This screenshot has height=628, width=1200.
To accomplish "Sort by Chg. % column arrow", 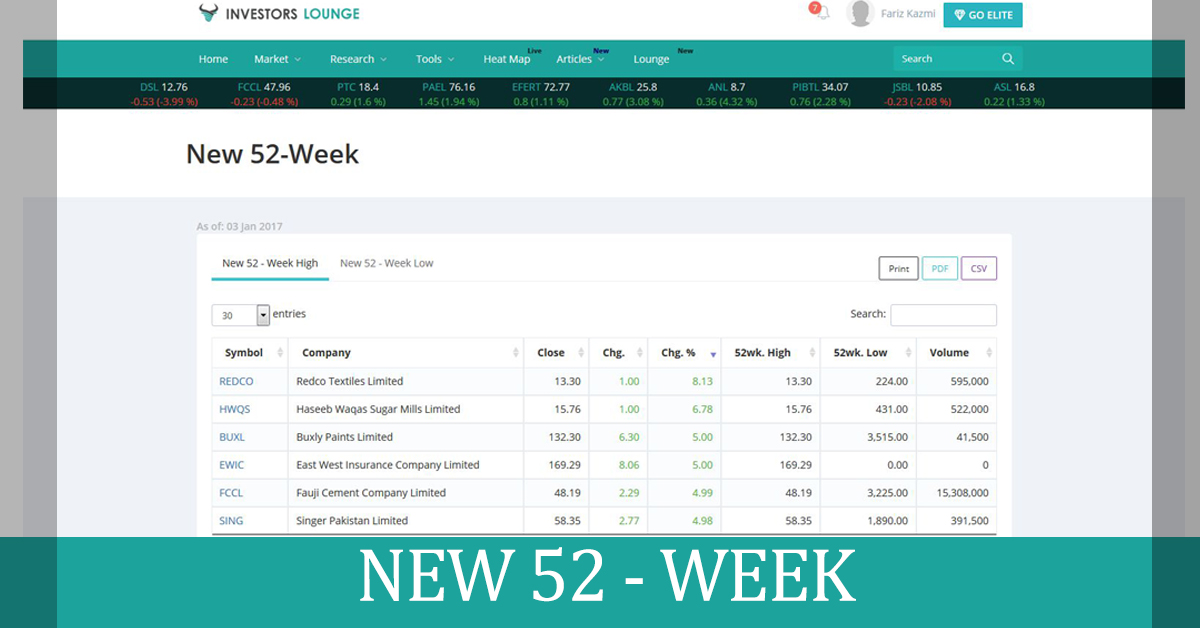I will (713, 354).
